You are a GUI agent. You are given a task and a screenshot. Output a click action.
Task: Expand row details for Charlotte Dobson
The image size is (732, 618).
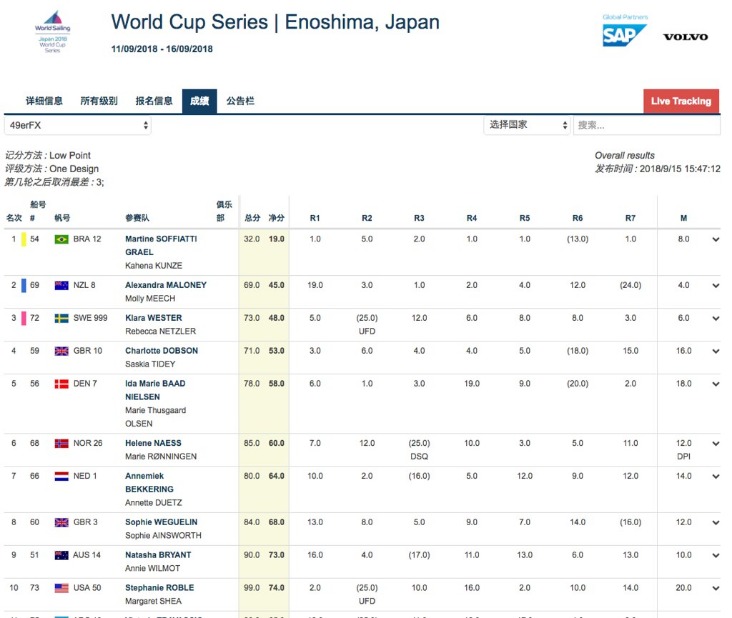[715, 351]
